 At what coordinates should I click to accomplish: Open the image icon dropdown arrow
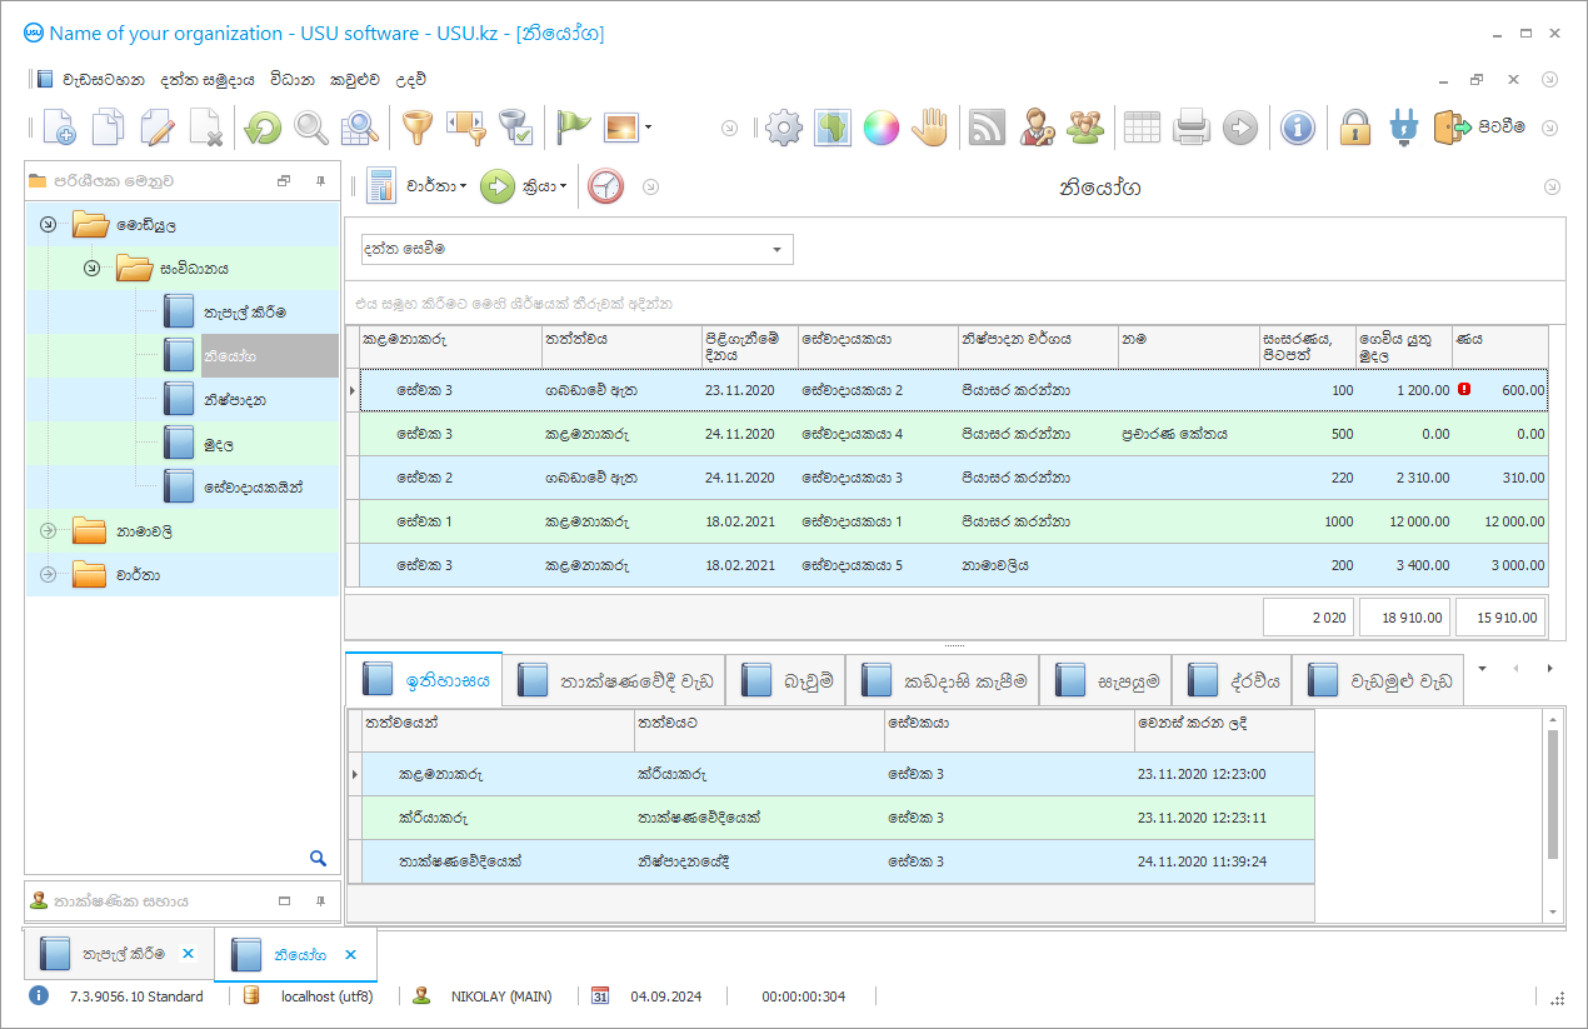(648, 127)
